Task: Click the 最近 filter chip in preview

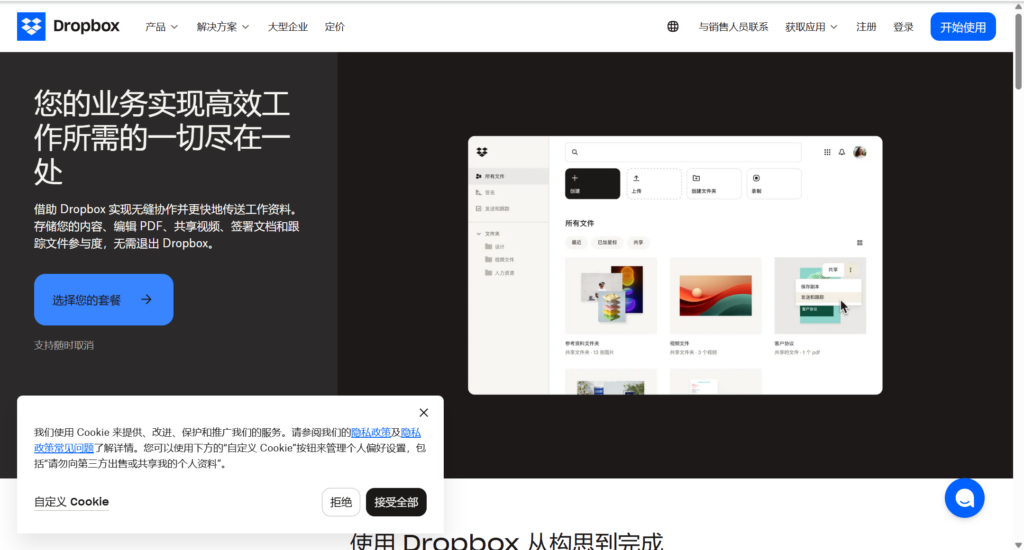Action: 576,242
